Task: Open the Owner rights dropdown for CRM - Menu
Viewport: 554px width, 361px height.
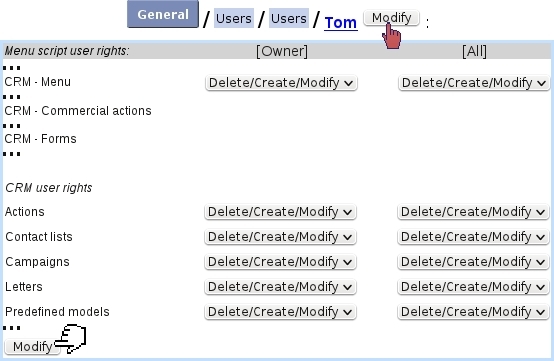Action: pos(281,83)
